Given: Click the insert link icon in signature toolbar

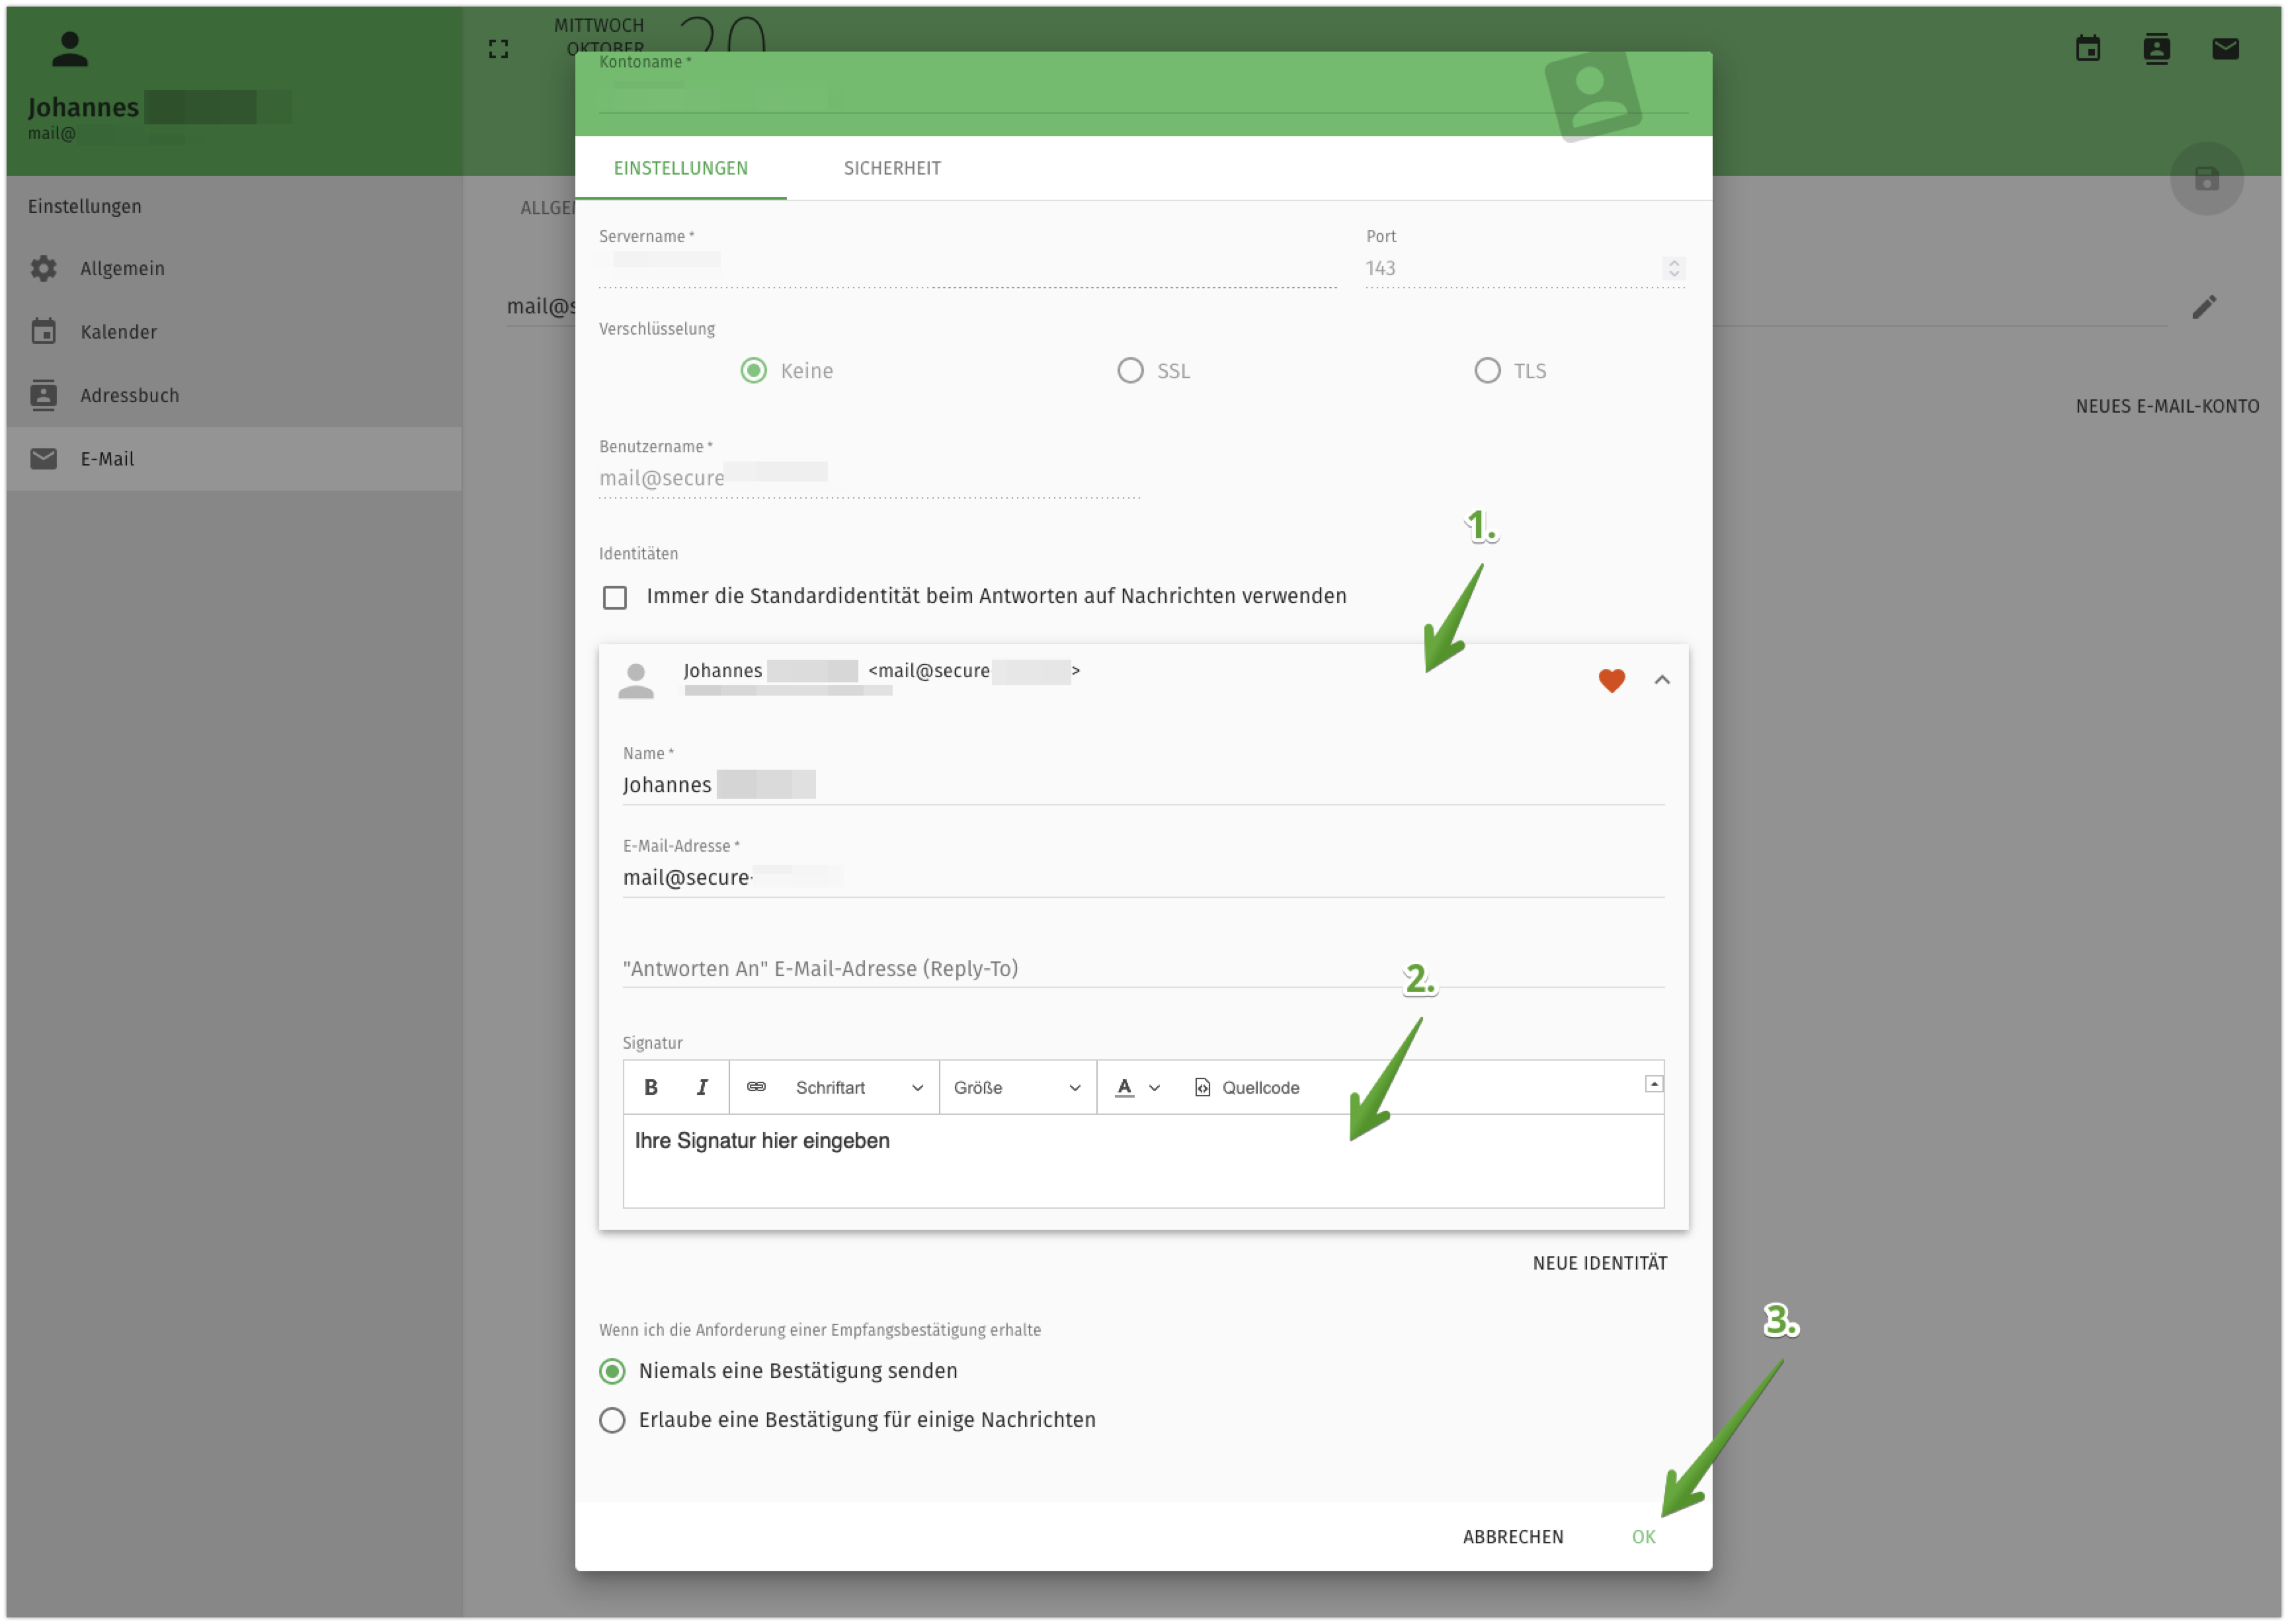Looking at the screenshot, I should pos(757,1087).
